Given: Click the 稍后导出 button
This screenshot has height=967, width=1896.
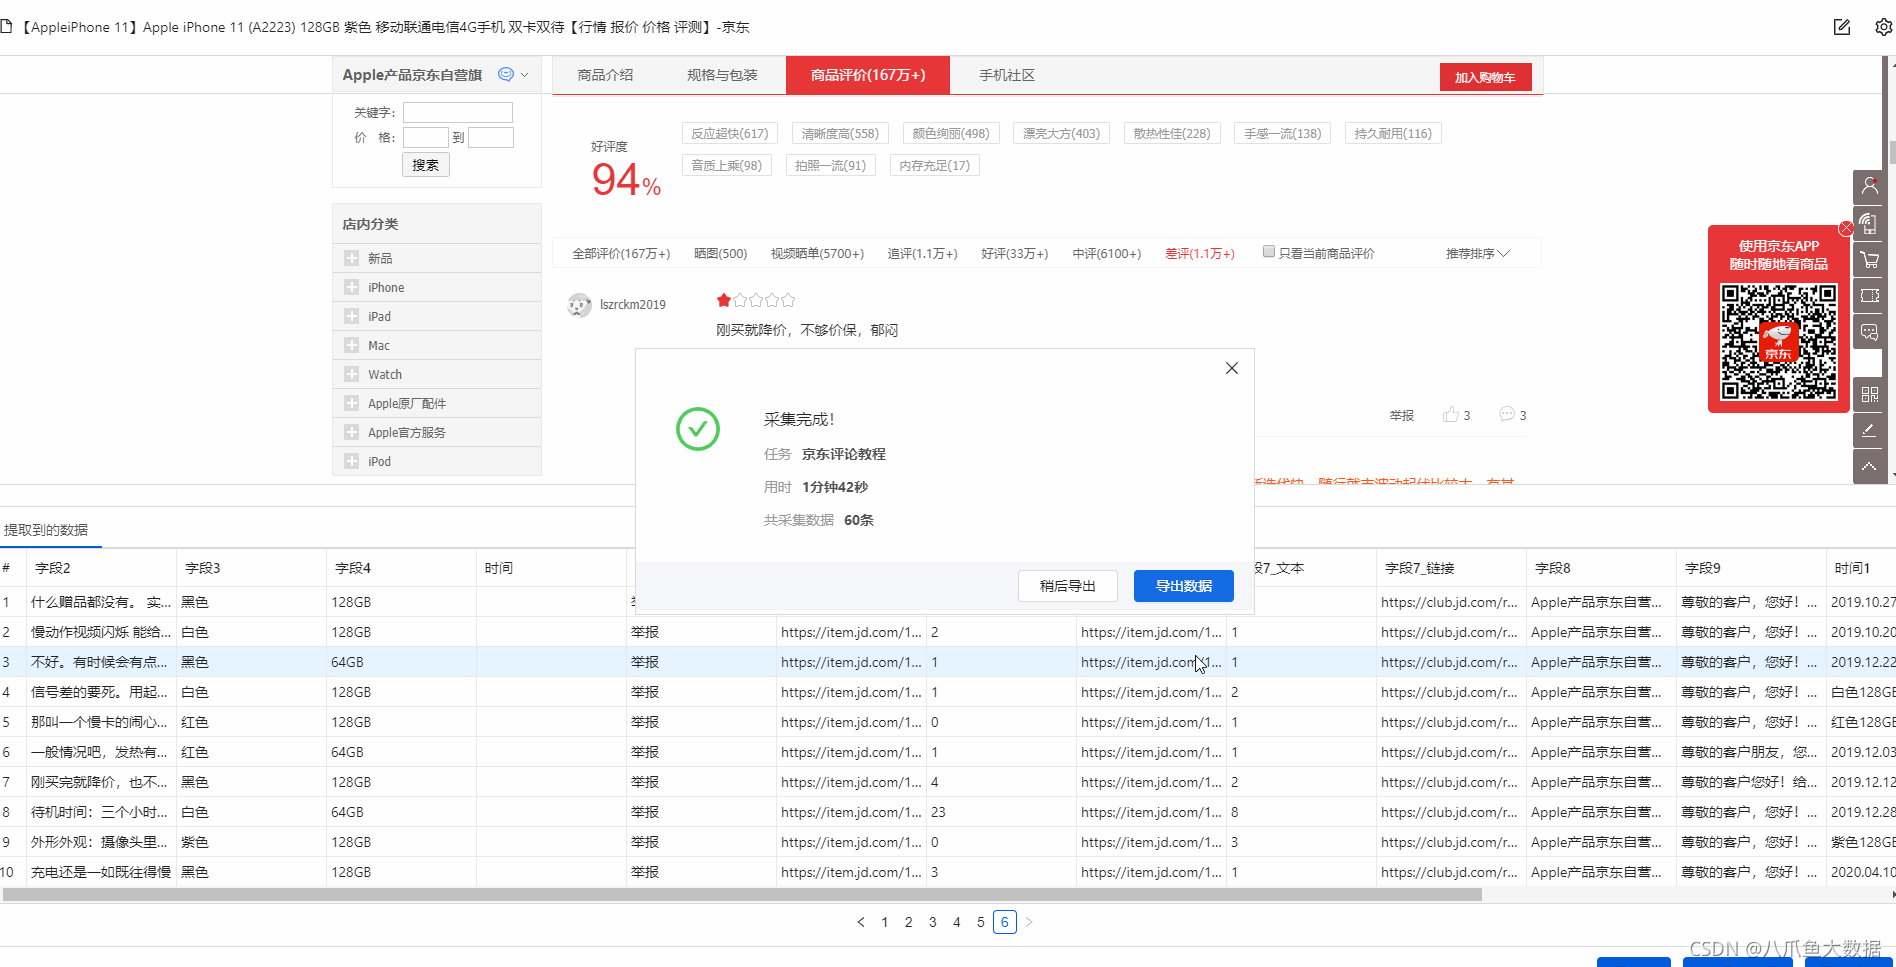Looking at the screenshot, I should pos(1068,586).
